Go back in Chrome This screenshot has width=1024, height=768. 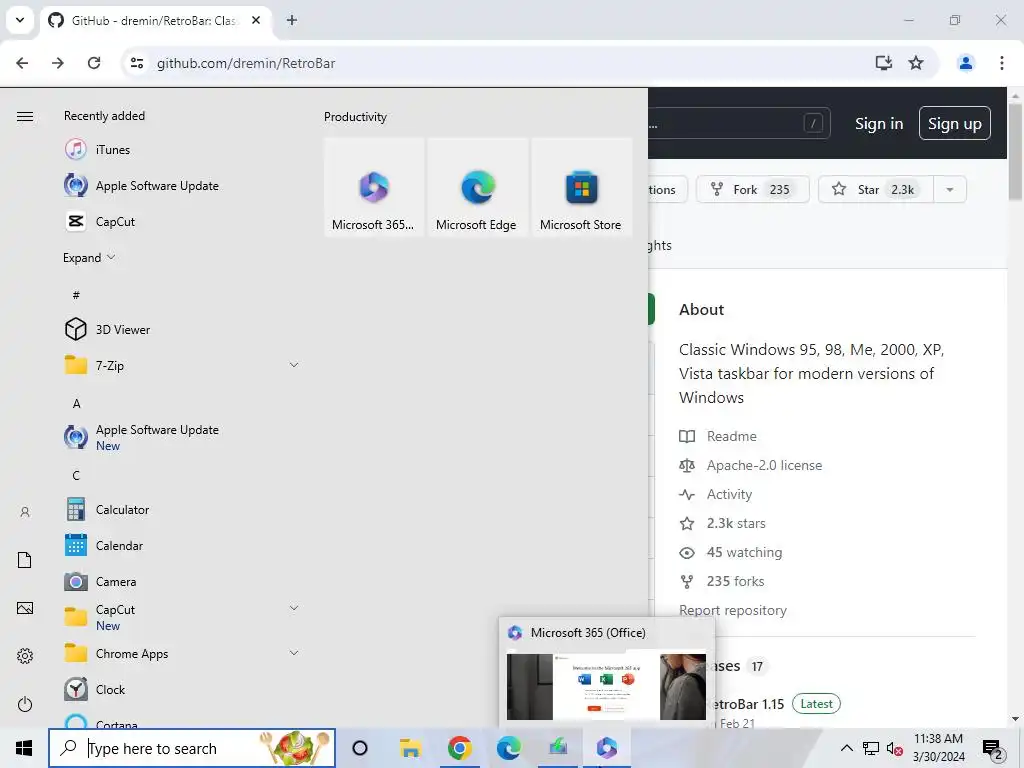pos(22,63)
